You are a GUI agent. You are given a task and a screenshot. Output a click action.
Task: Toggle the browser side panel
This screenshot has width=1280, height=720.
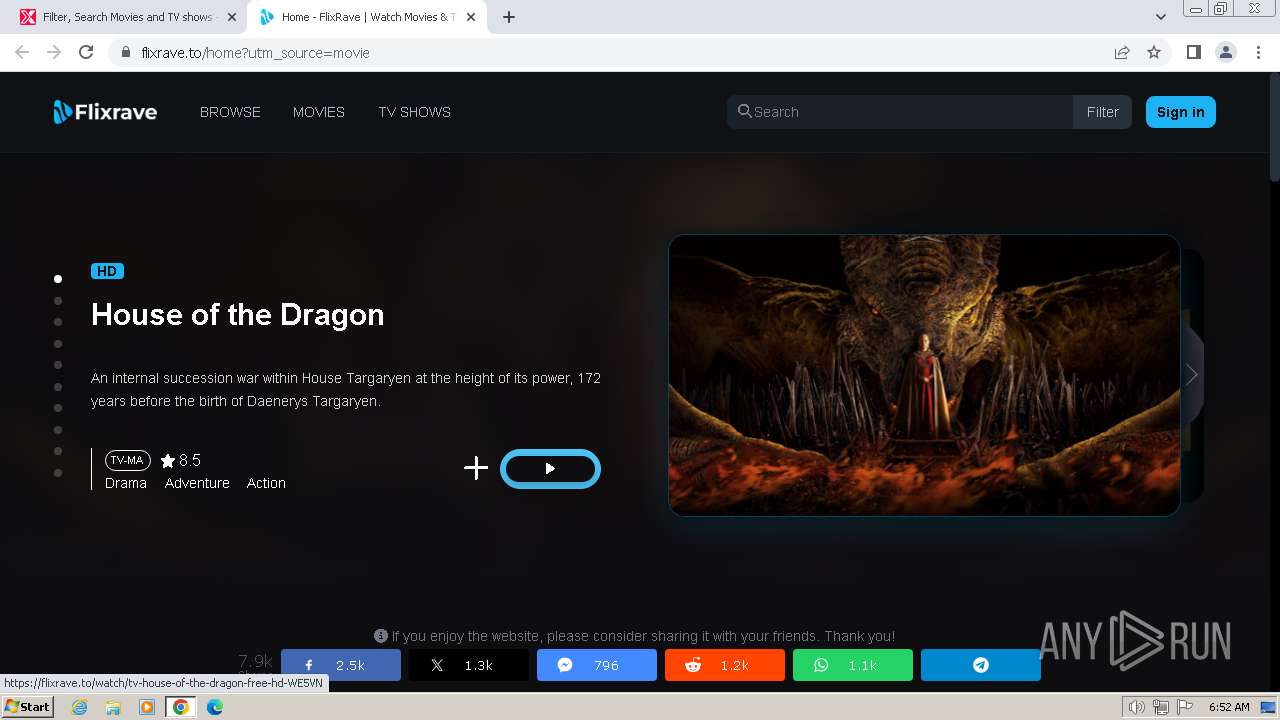[1193, 52]
